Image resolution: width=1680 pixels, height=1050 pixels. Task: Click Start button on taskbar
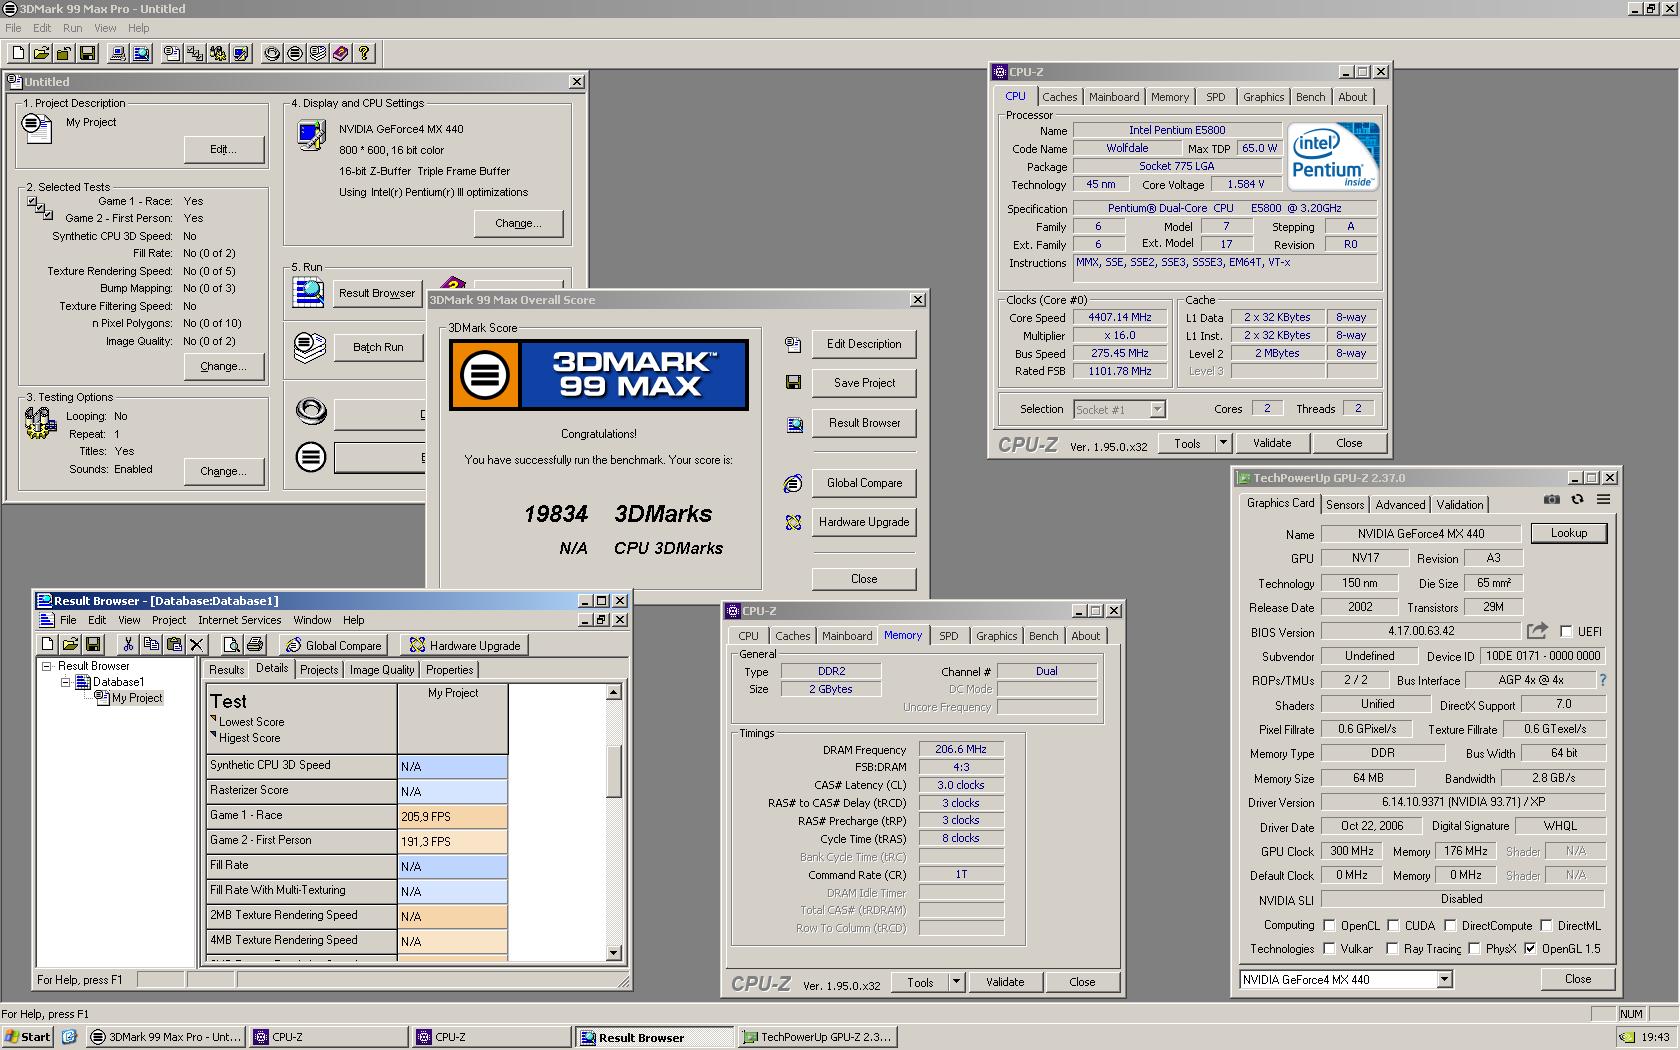[28, 1037]
